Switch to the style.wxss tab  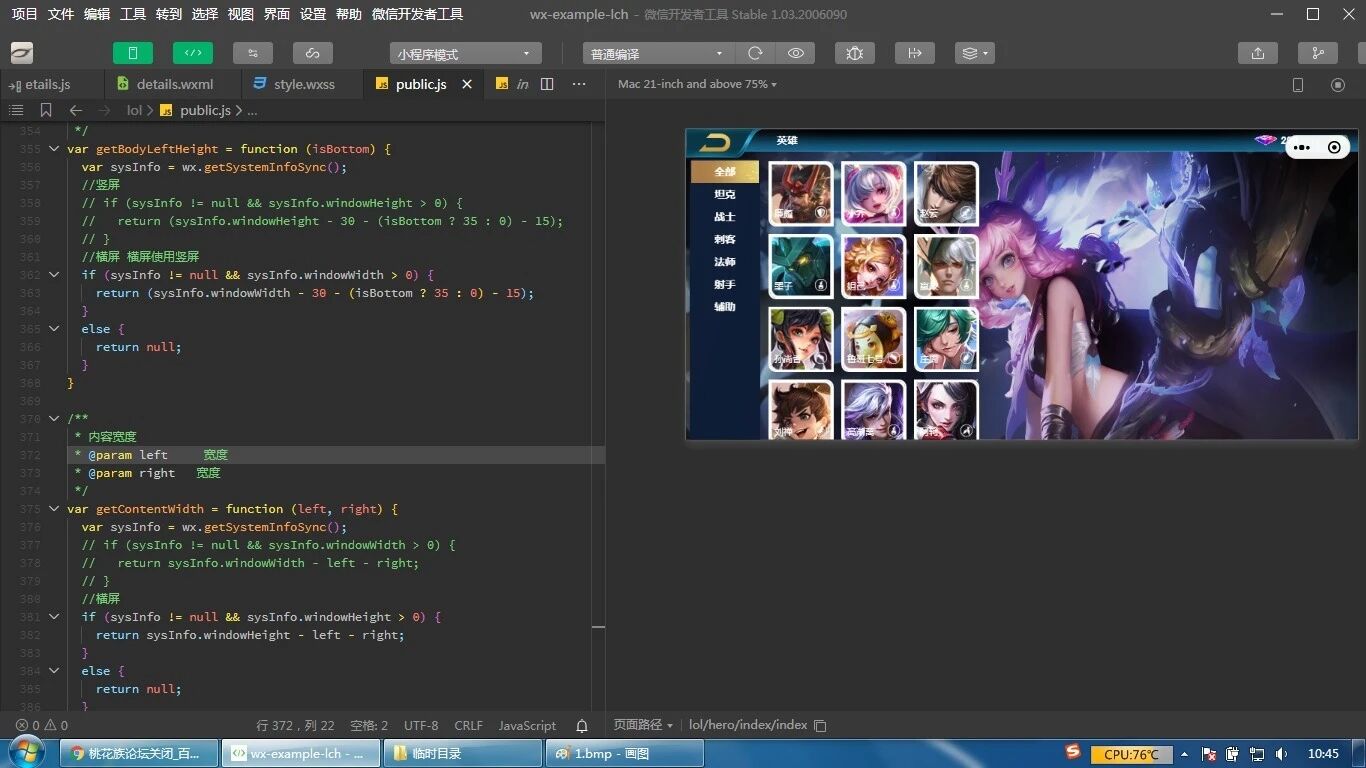click(304, 84)
